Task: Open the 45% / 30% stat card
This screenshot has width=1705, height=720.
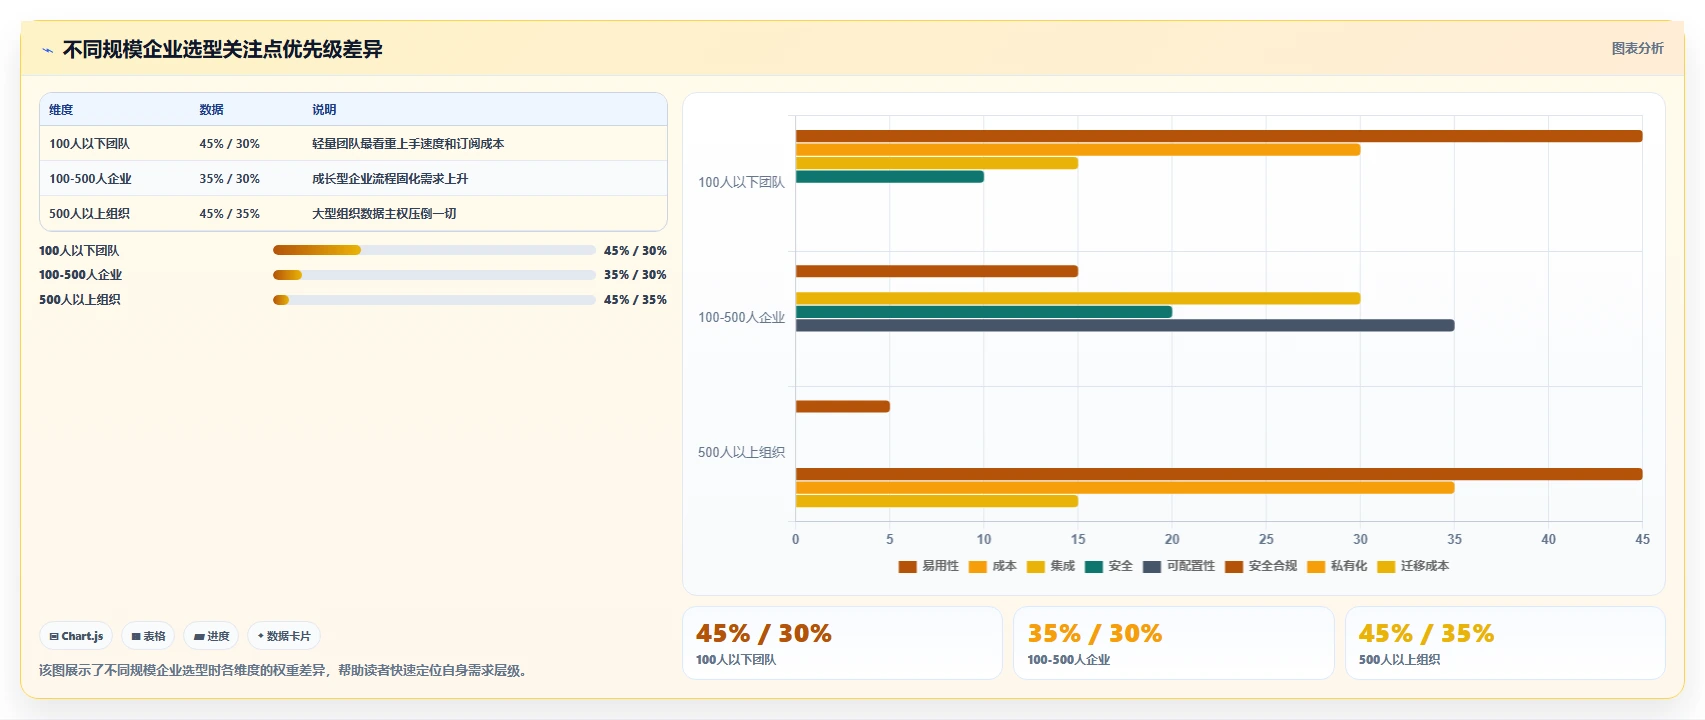Action: [842, 643]
